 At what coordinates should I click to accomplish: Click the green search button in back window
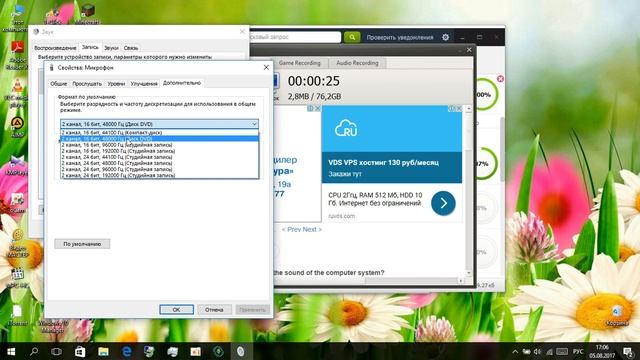pos(352,37)
